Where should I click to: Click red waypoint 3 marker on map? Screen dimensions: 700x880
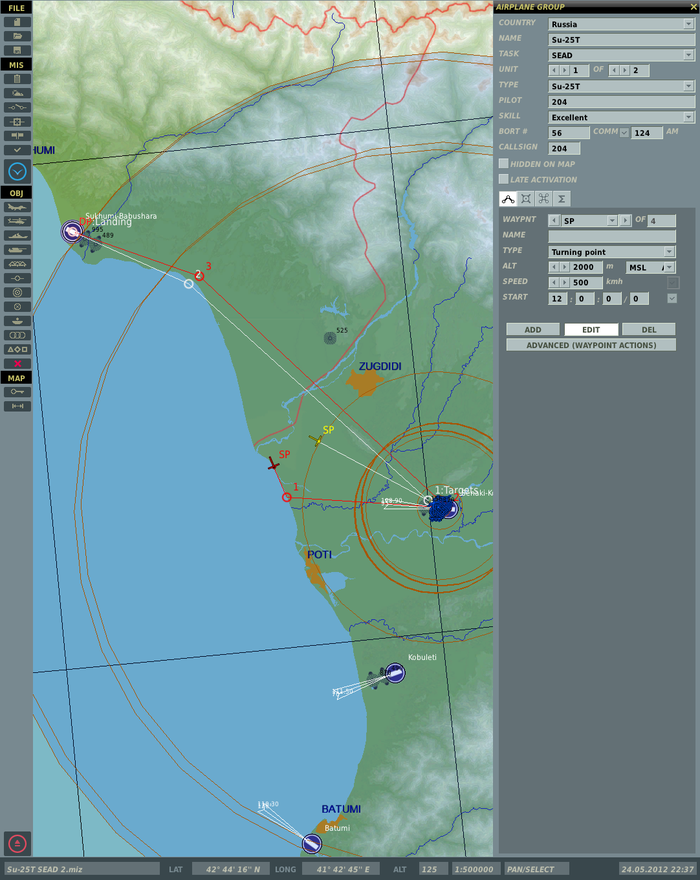[x=199, y=275]
